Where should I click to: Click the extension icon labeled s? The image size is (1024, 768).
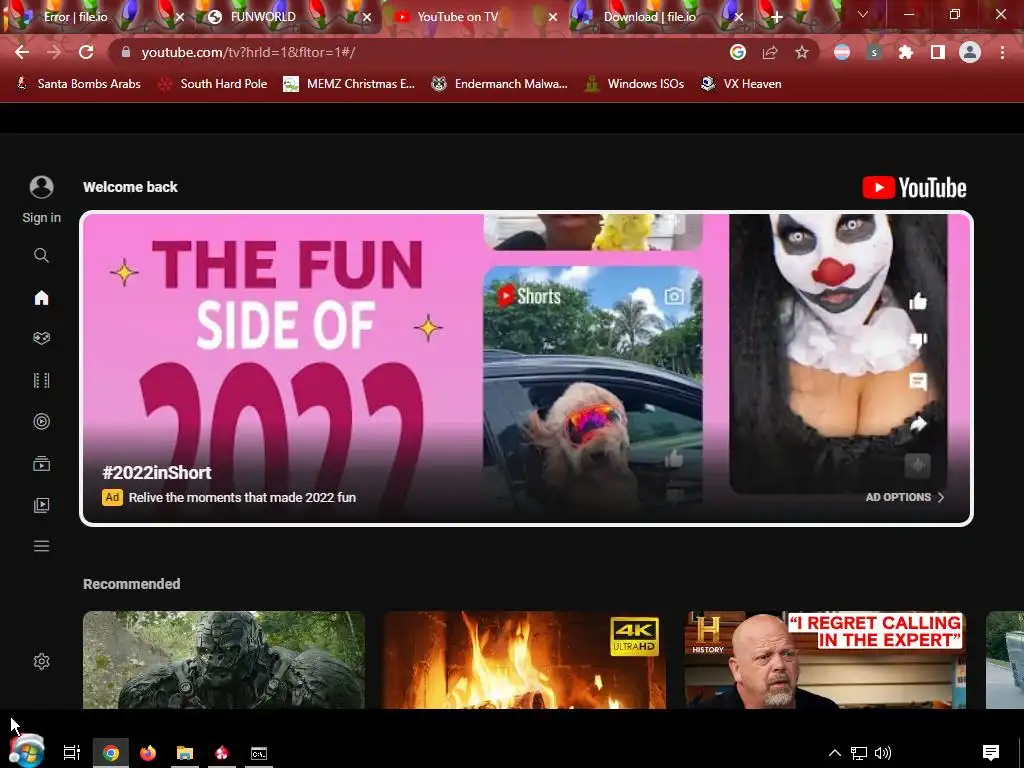[874, 52]
